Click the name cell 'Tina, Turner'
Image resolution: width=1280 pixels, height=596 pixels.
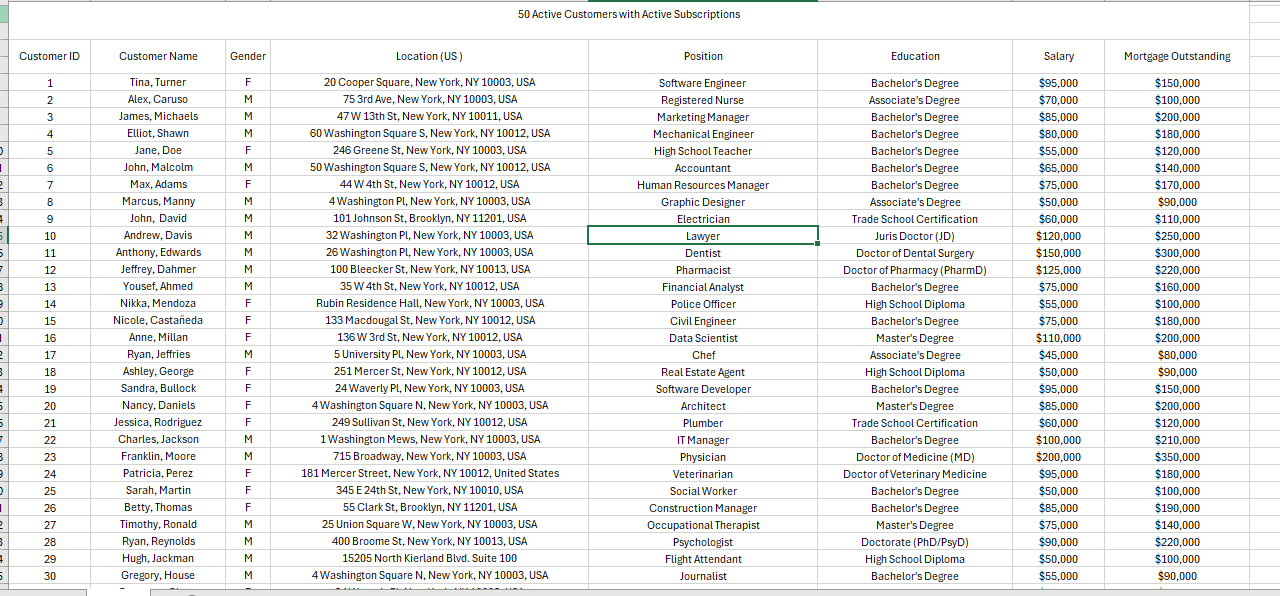click(x=158, y=82)
